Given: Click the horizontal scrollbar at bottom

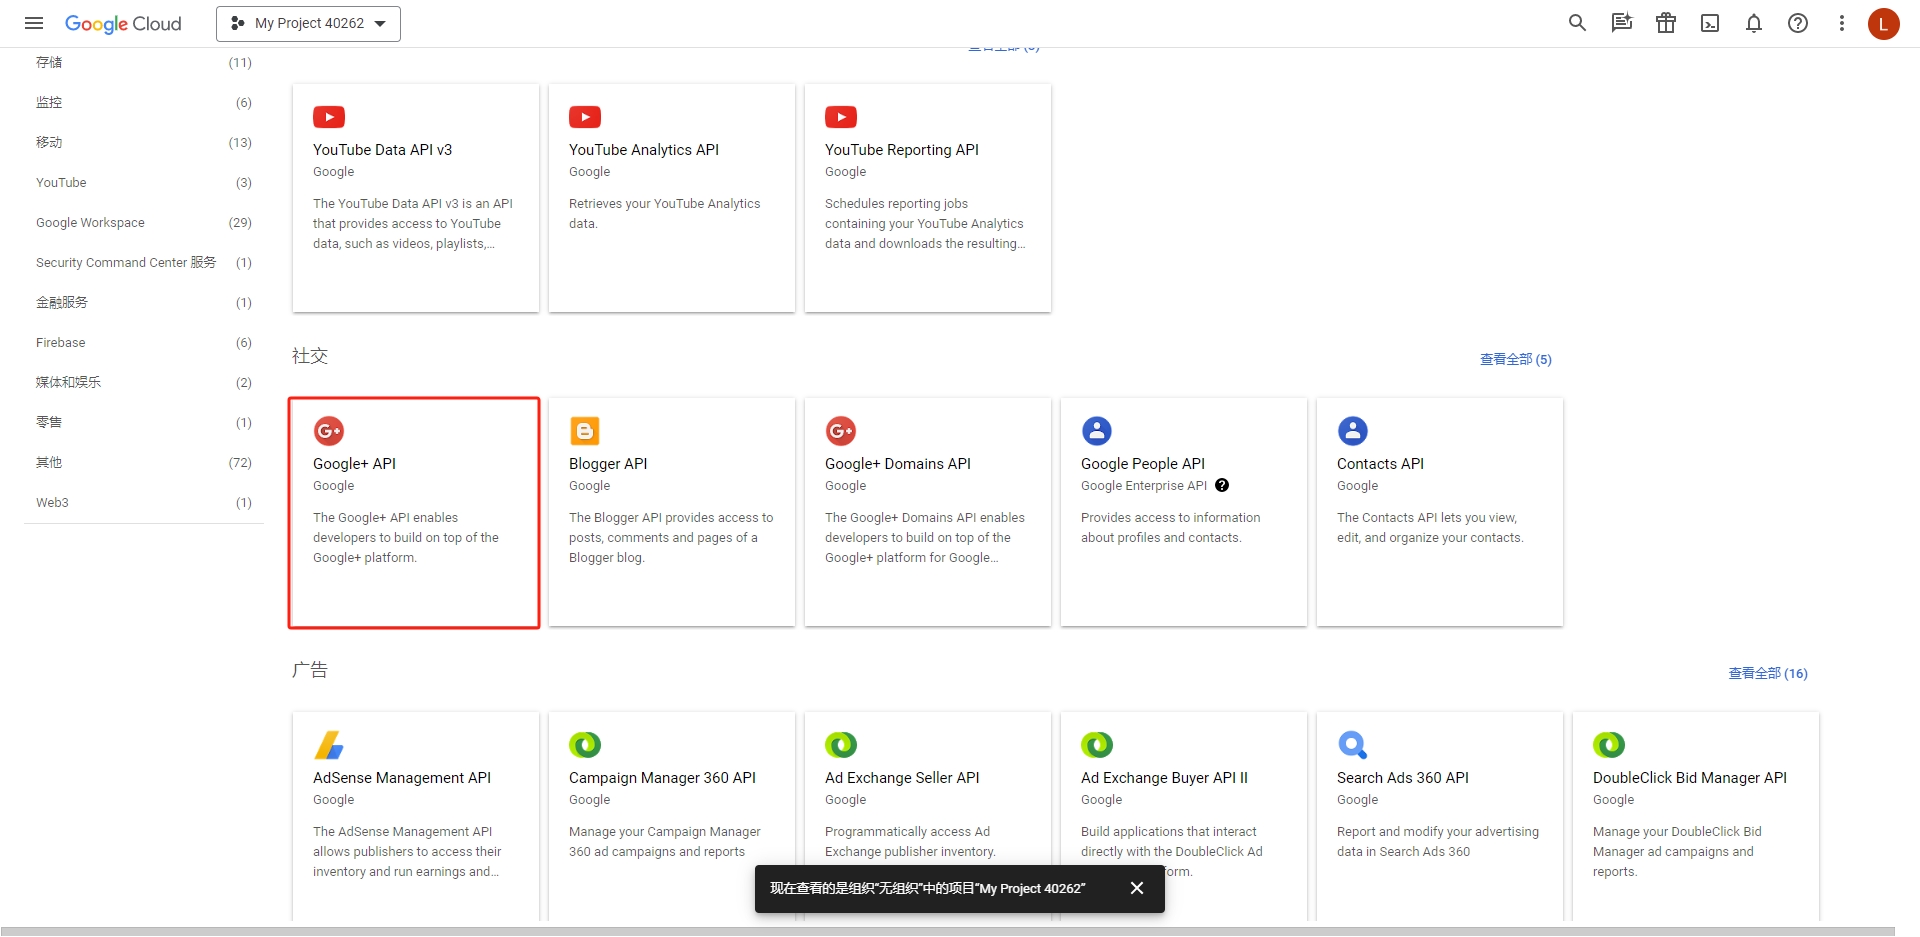Looking at the screenshot, I should point(947,931).
